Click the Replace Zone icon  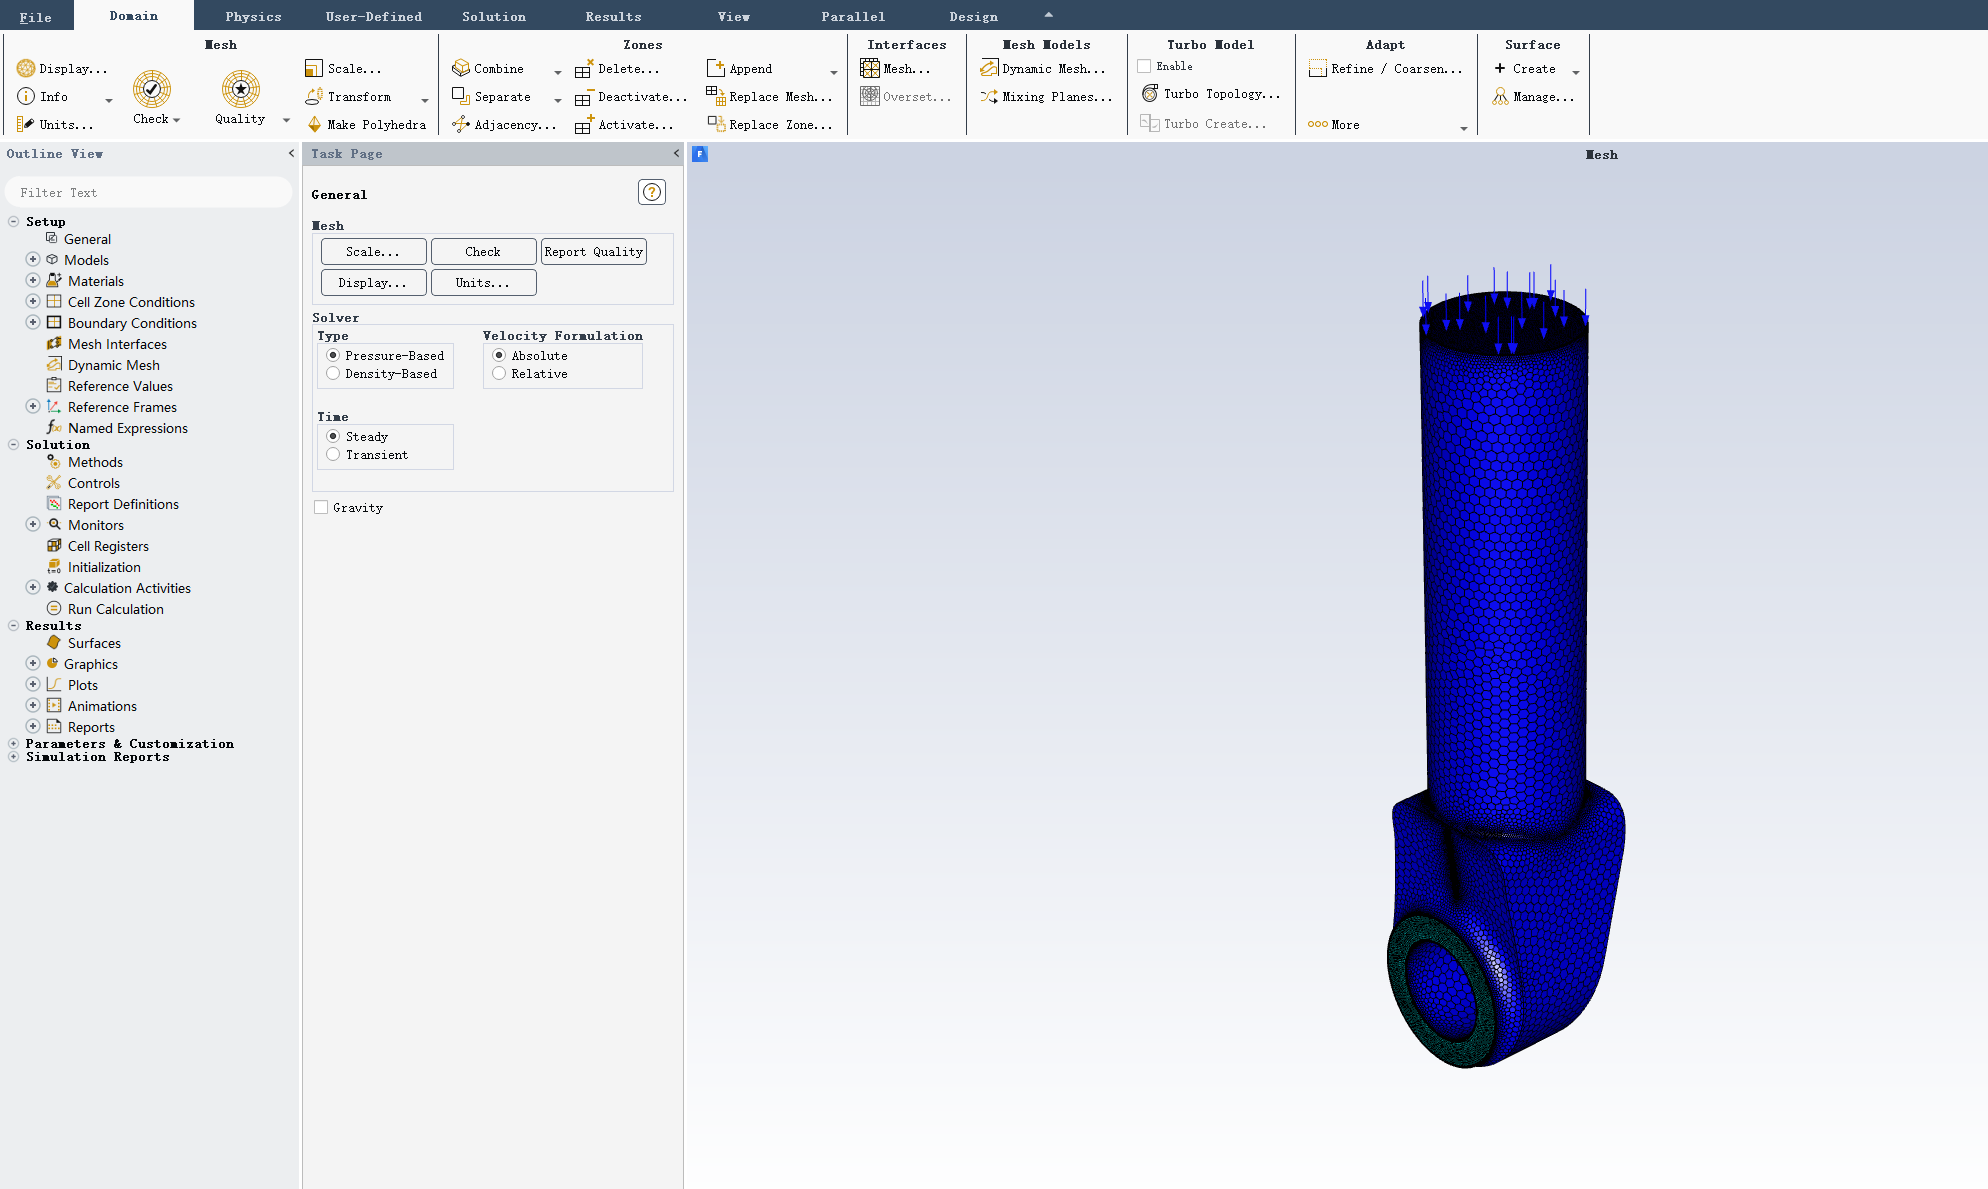tap(716, 124)
